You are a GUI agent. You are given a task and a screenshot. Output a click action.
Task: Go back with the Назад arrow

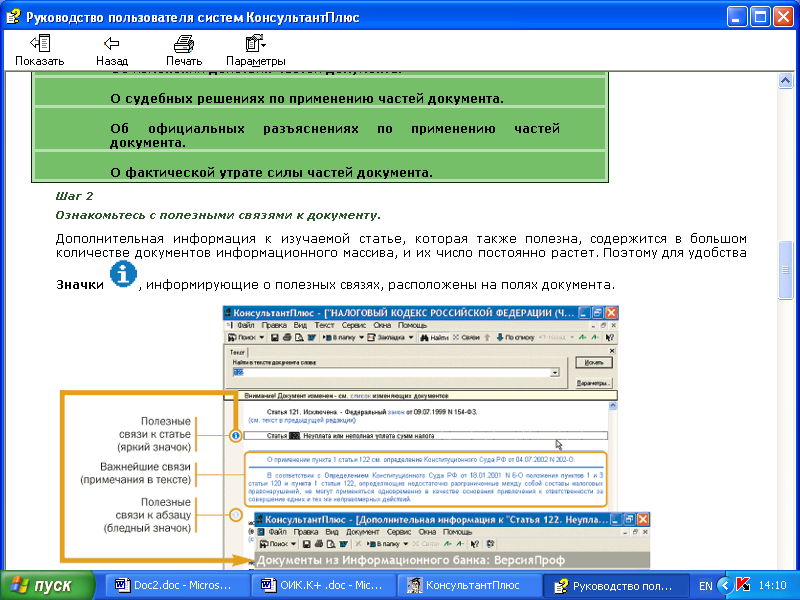click(112, 51)
